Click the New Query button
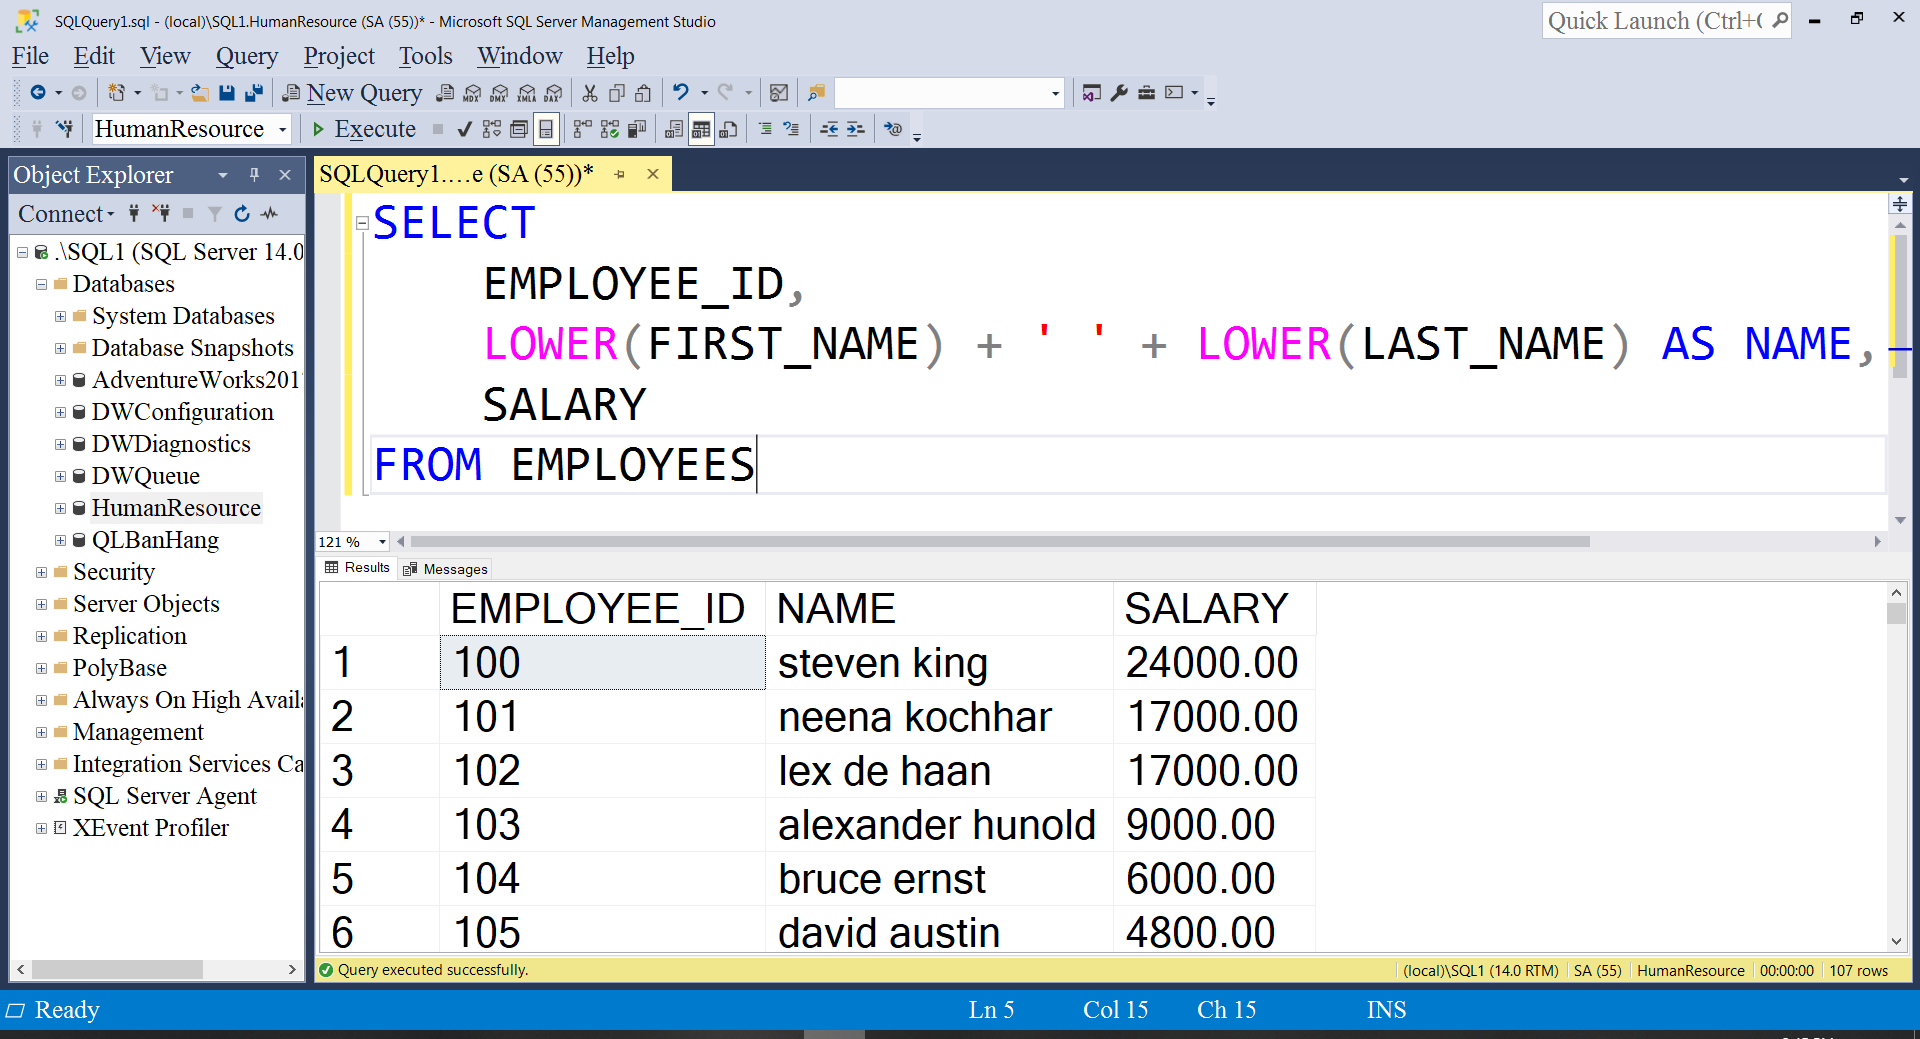The image size is (1920, 1039). point(353,93)
